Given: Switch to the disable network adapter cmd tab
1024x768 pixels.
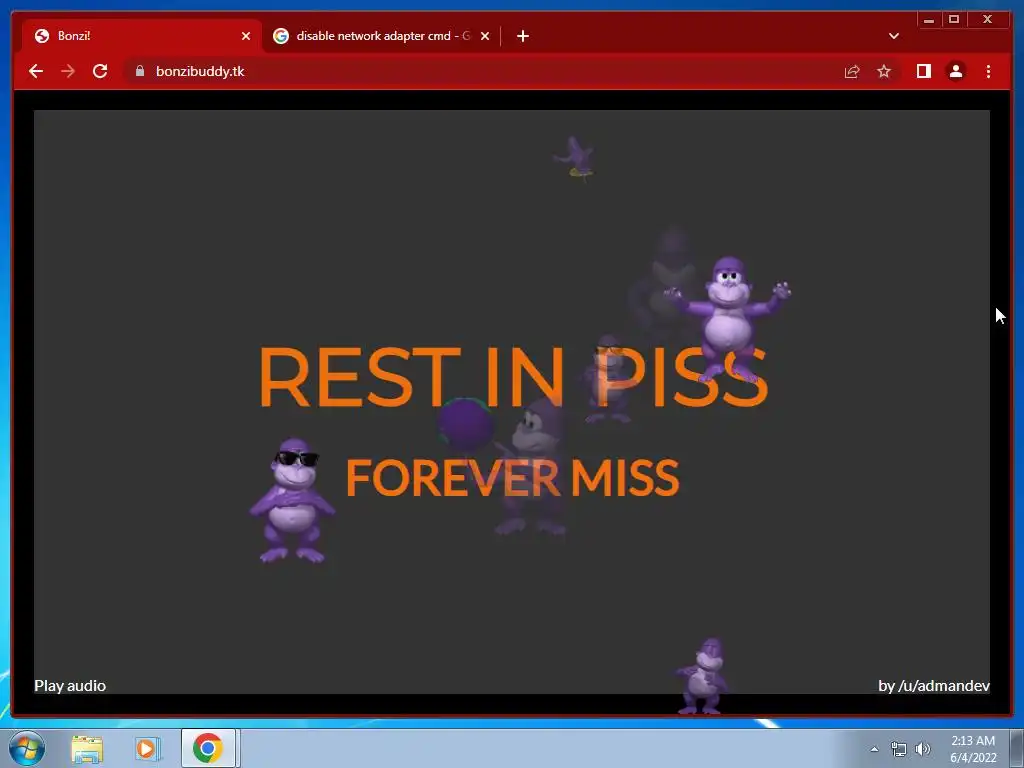Looking at the screenshot, I should pos(382,36).
